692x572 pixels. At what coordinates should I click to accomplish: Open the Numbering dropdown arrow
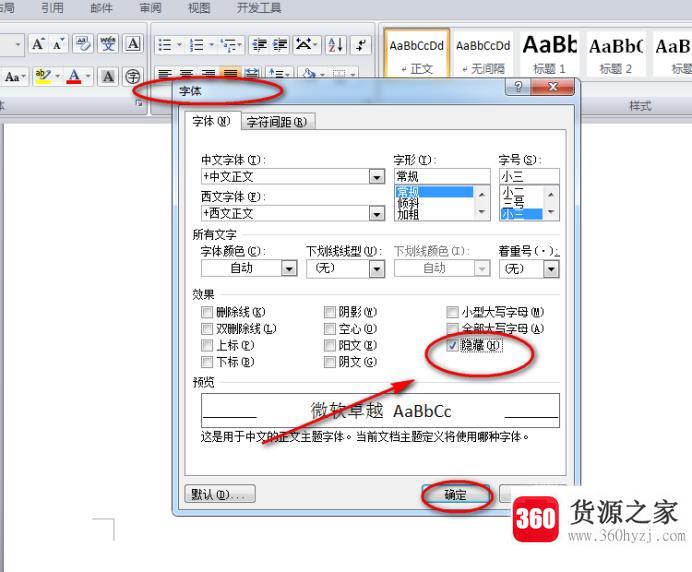point(211,45)
